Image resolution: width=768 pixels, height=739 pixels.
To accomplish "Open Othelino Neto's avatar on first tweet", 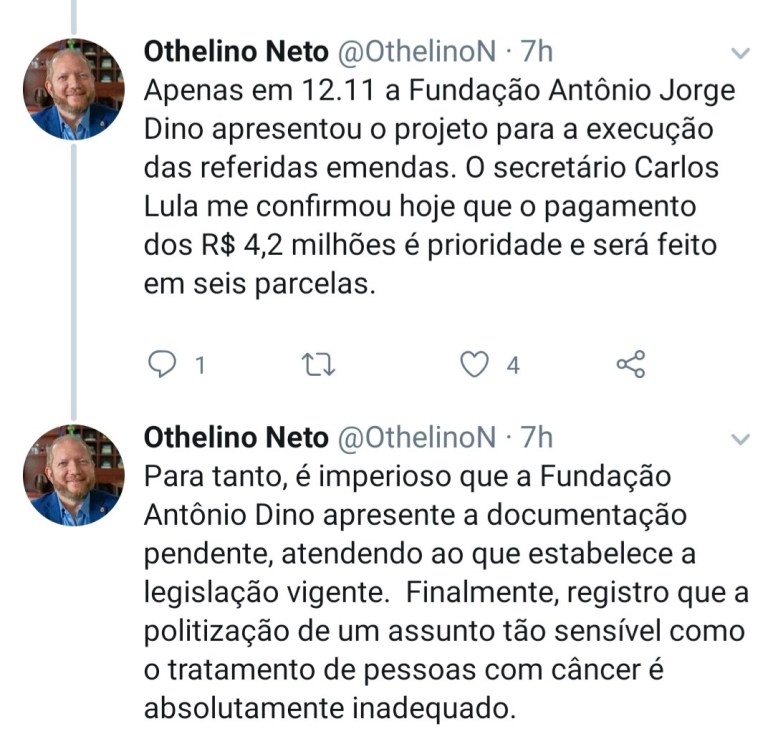I will pyautogui.click(x=73, y=89).
